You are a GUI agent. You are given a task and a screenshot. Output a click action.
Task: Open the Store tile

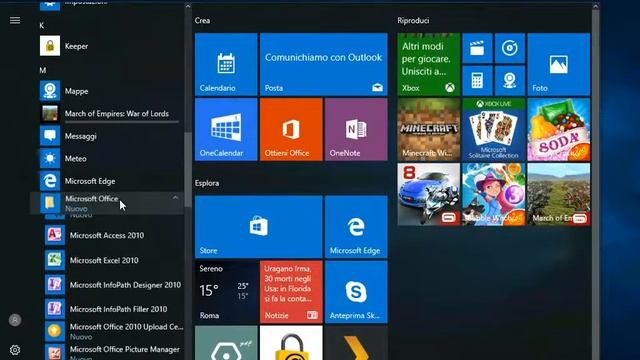[259, 227]
